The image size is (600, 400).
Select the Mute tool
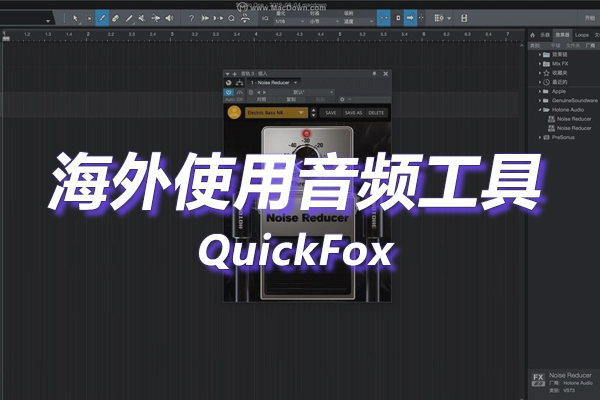coord(142,18)
